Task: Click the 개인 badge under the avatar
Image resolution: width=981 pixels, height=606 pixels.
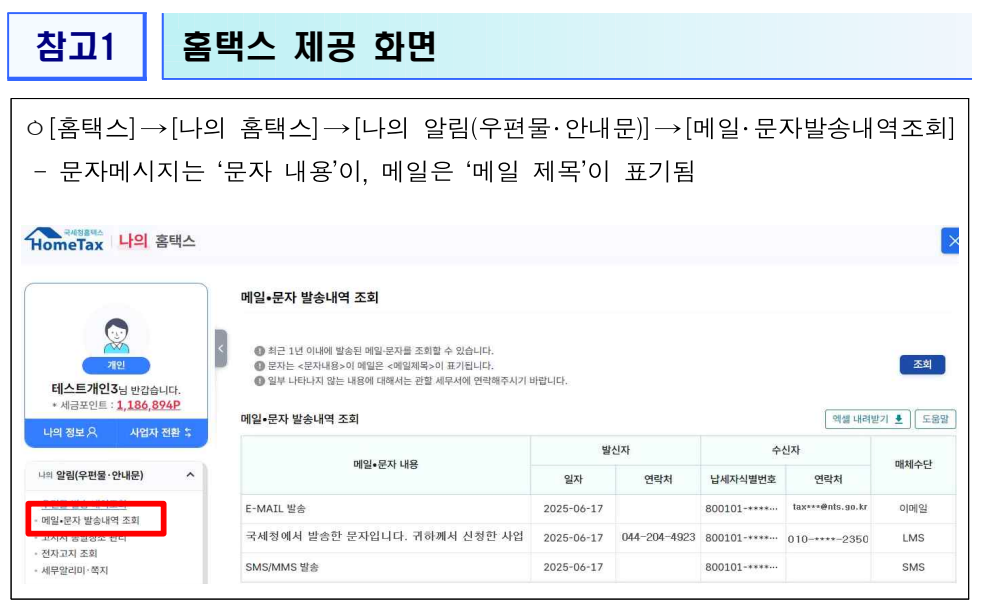Action: coord(116,365)
